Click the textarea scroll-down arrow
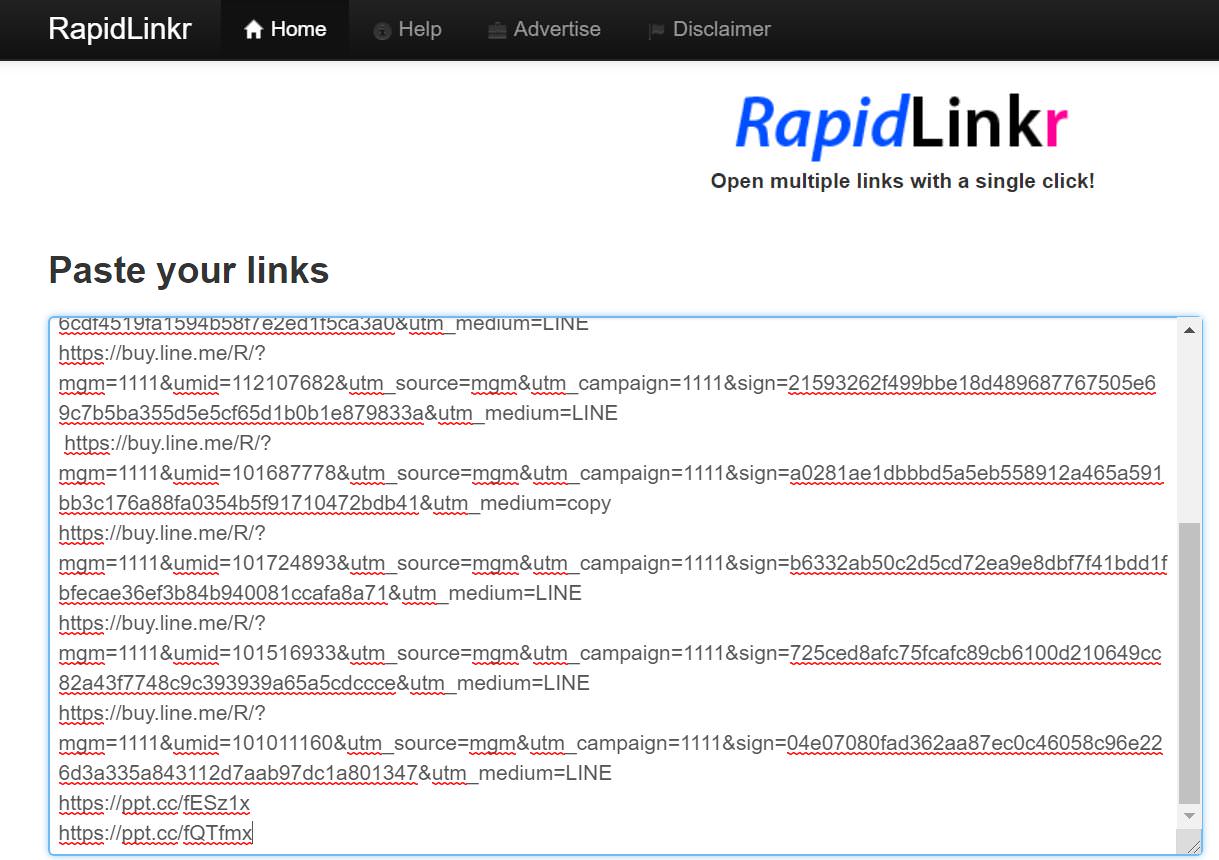Viewport: 1219px width, 860px height. 1189,816
